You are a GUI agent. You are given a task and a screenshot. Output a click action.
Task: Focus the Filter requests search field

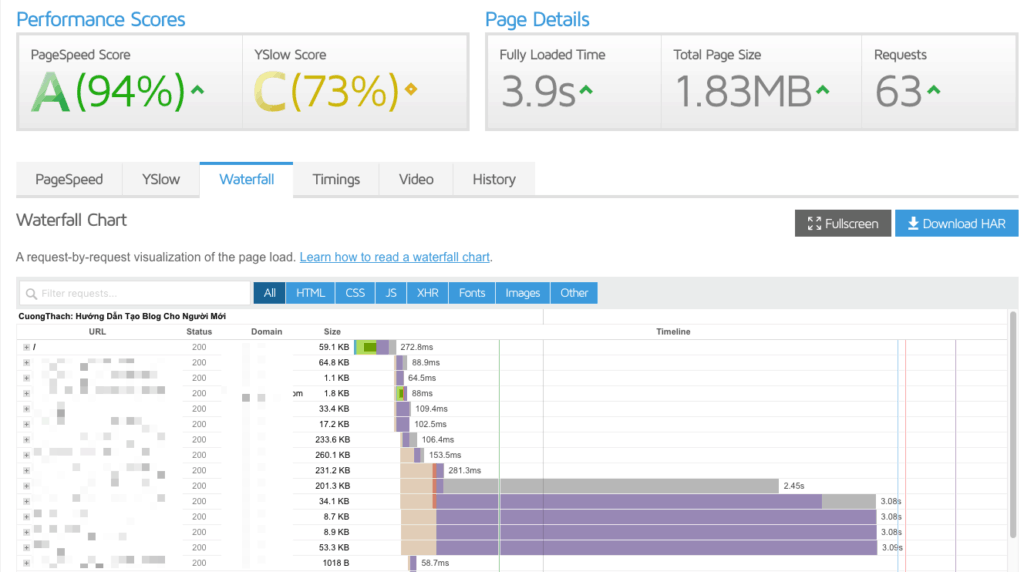[x=135, y=293]
